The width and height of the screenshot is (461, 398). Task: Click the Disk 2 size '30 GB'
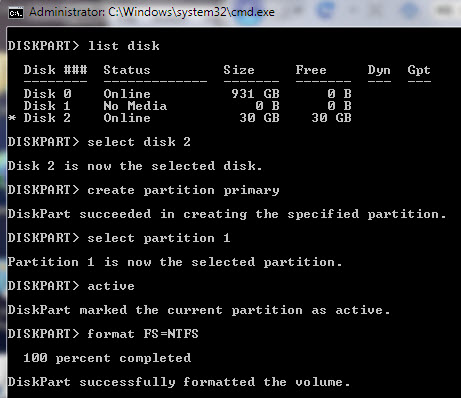pos(259,118)
